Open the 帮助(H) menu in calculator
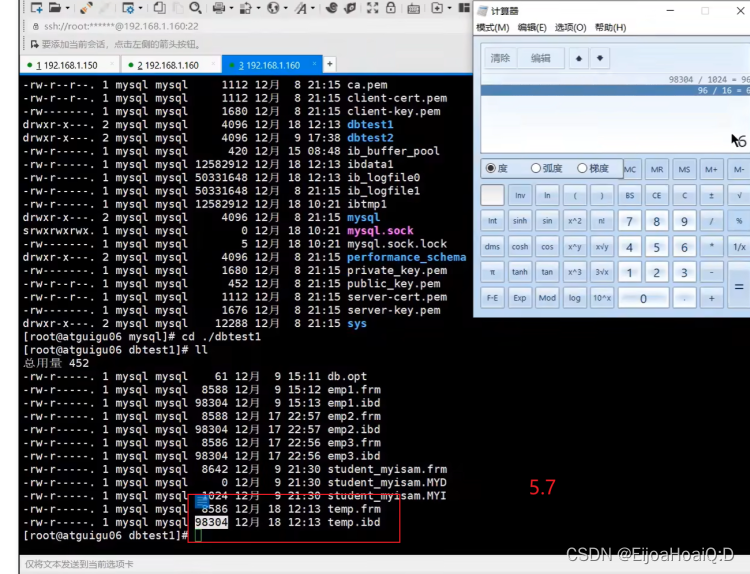 point(610,27)
